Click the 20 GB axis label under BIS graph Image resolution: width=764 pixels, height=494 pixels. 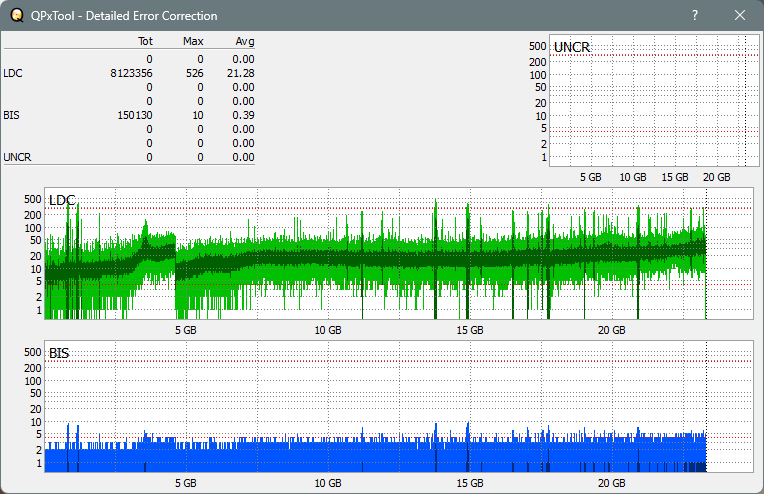click(612, 483)
